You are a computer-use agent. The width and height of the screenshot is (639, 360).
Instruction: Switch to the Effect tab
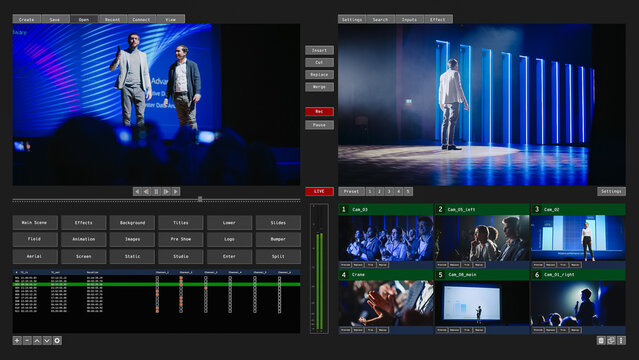(438, 19)
